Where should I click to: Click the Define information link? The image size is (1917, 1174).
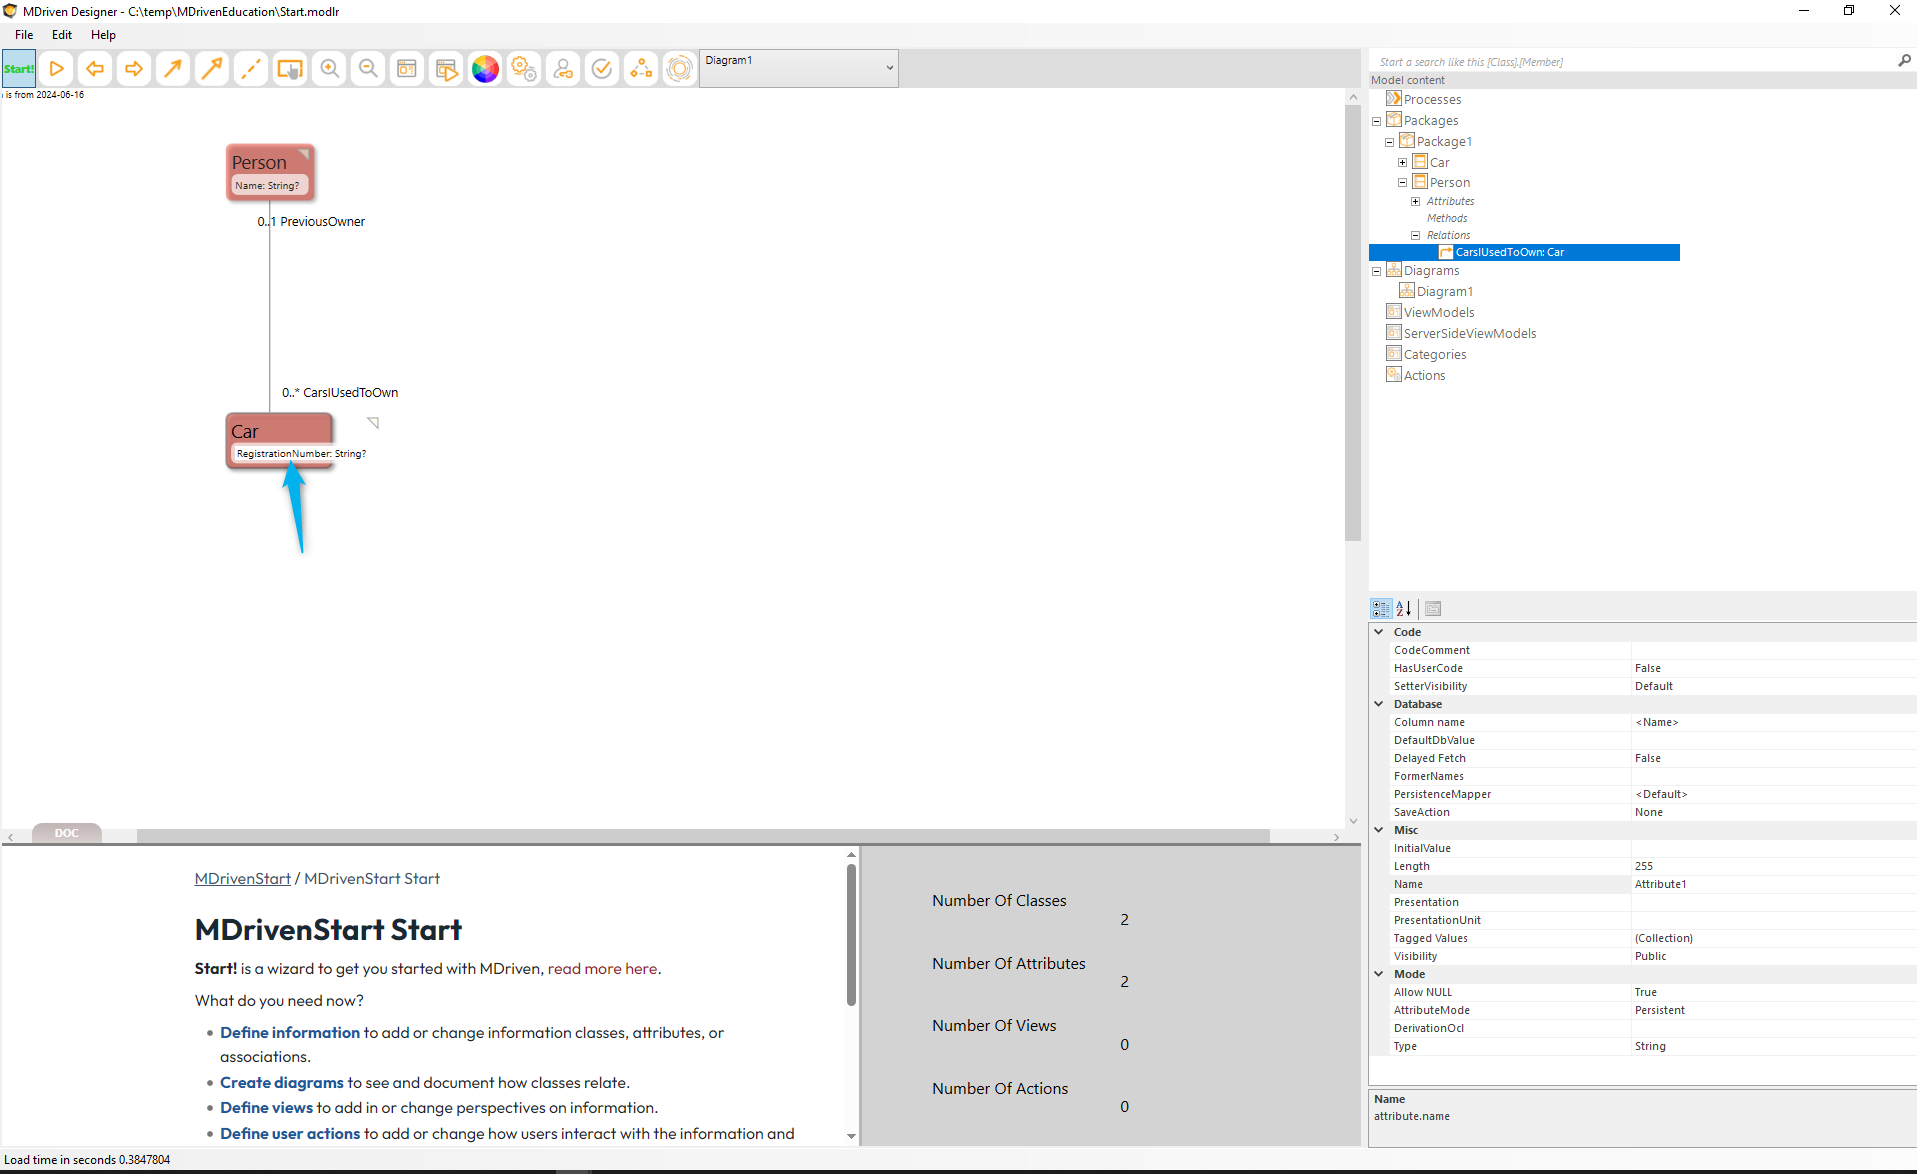(x=290, y=1032)
